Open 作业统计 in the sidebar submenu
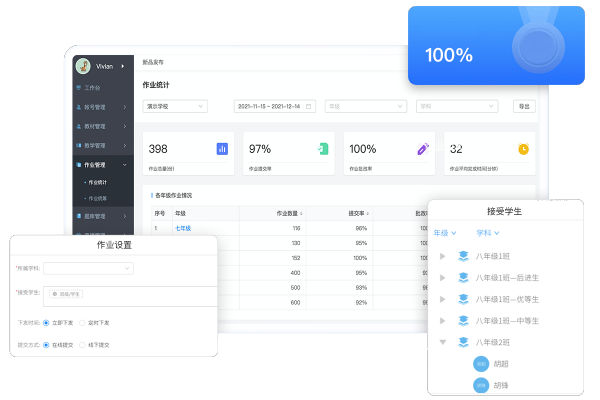 point(98,183)
